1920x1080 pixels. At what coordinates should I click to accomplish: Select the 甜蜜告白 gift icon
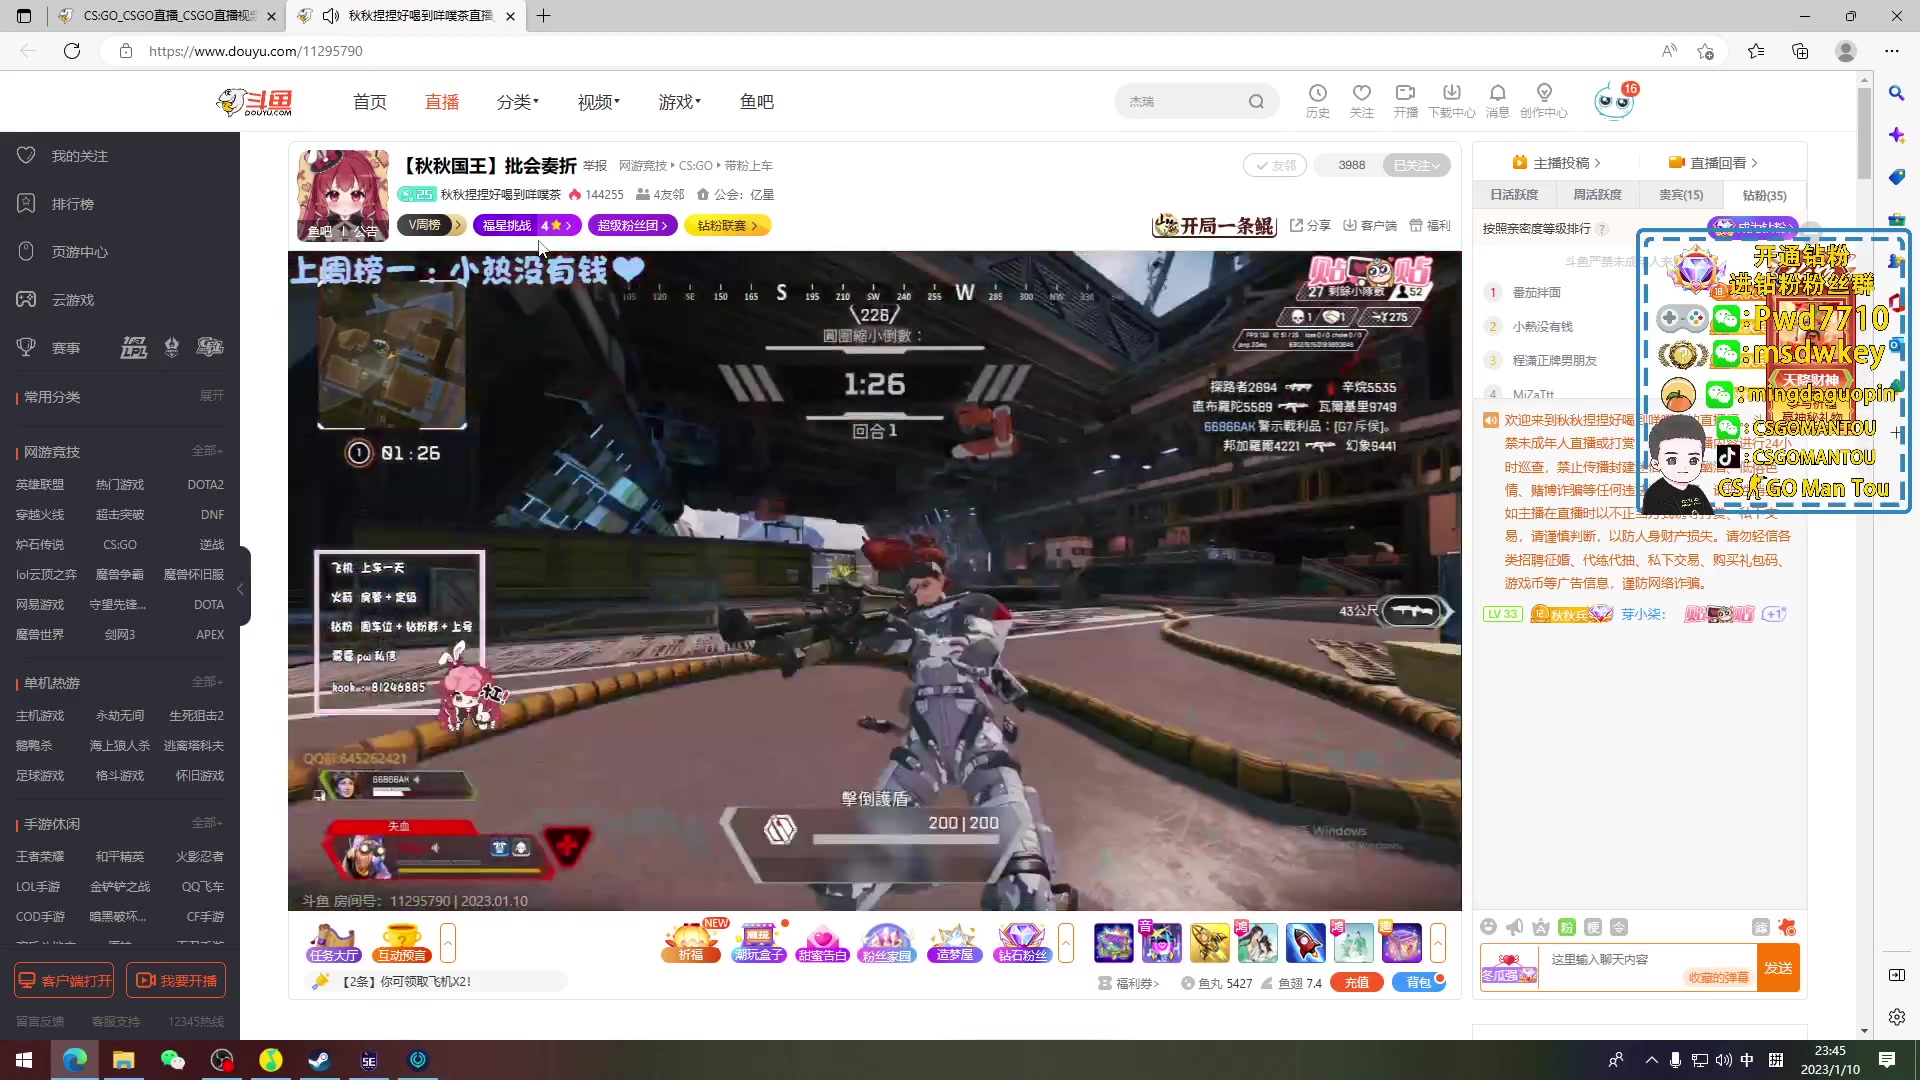[x=823, y=942]
